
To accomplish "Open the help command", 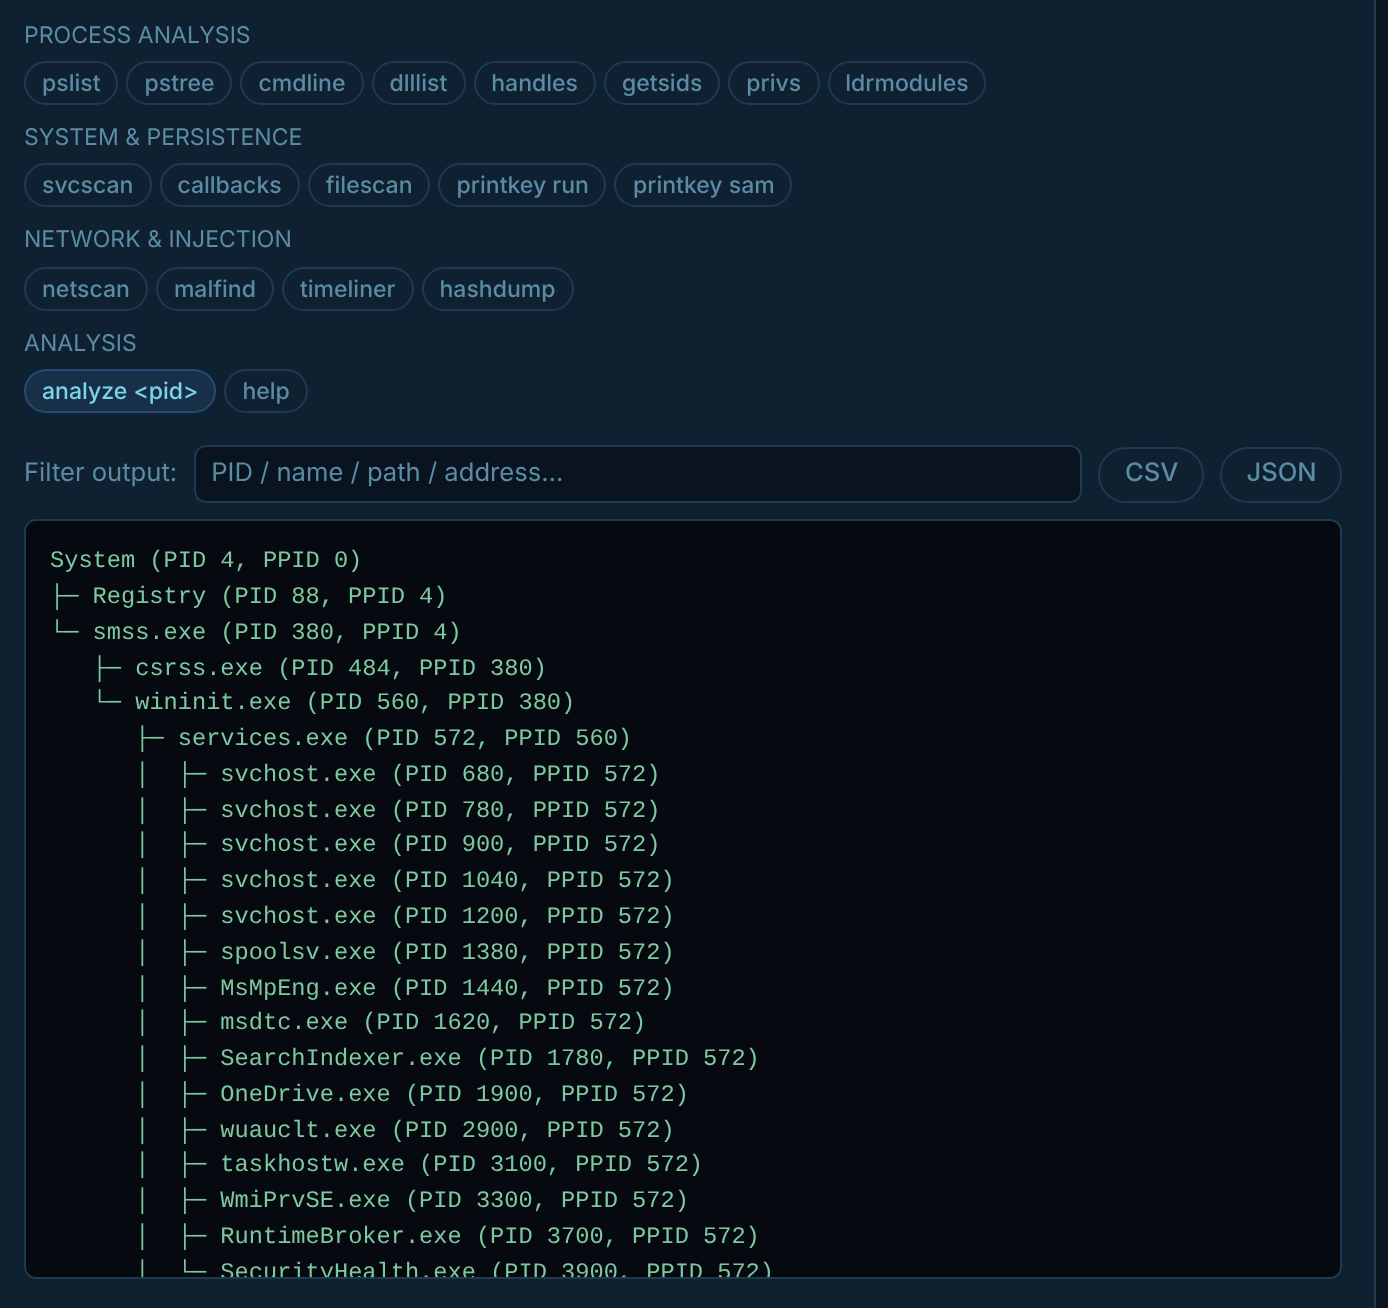I will point(265,391).
